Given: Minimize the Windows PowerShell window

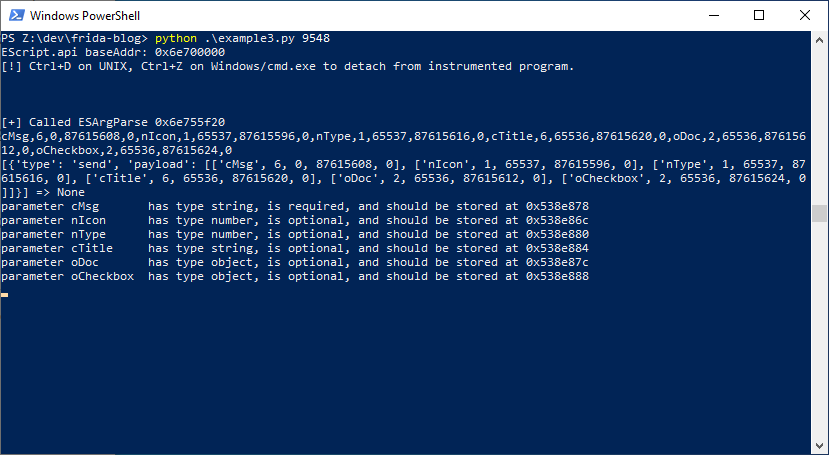Looking at the screenshot, I should tap(714, 15).
